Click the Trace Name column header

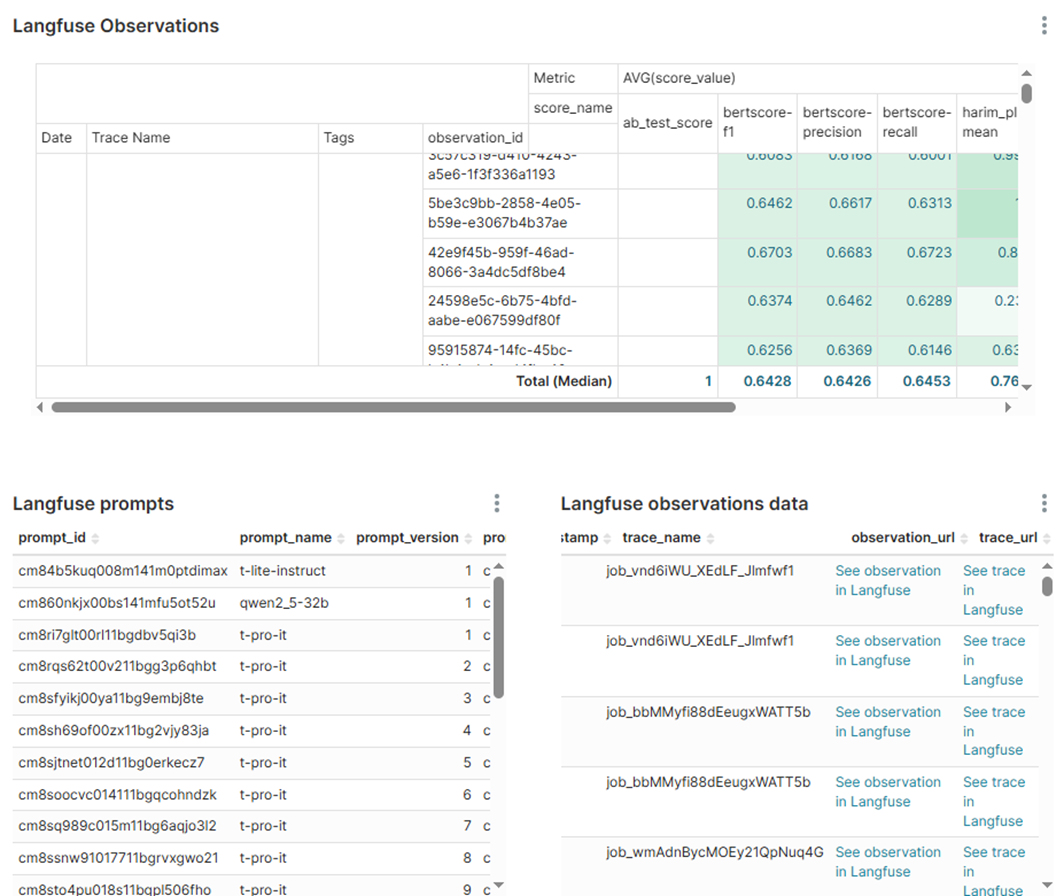coord(131,138)
